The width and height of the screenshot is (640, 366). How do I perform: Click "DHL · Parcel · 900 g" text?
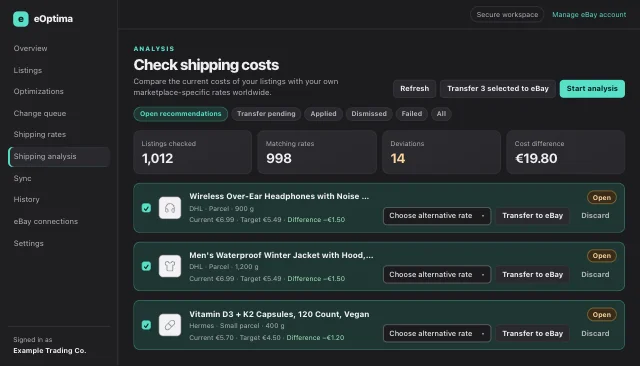(x=221, y=209)
